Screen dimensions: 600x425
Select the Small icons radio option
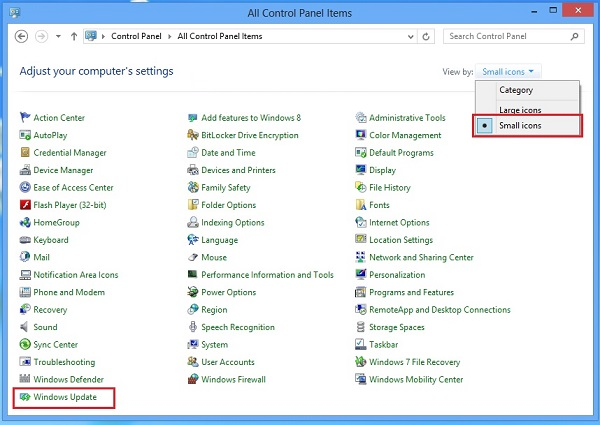pyautogui.click(x=485, y=126)
